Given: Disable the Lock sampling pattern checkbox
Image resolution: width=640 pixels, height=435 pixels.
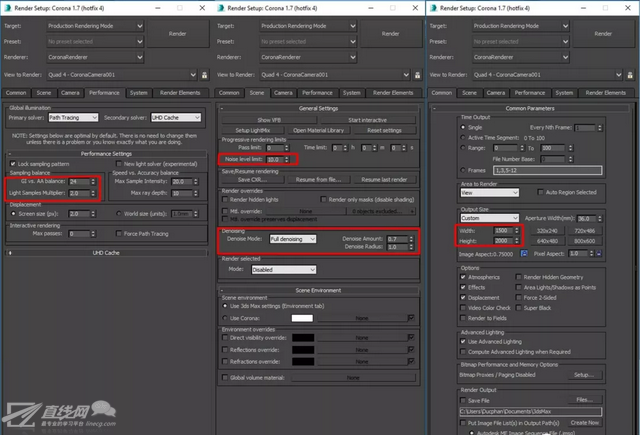Looking at the screenshot, I should (13, 163).
